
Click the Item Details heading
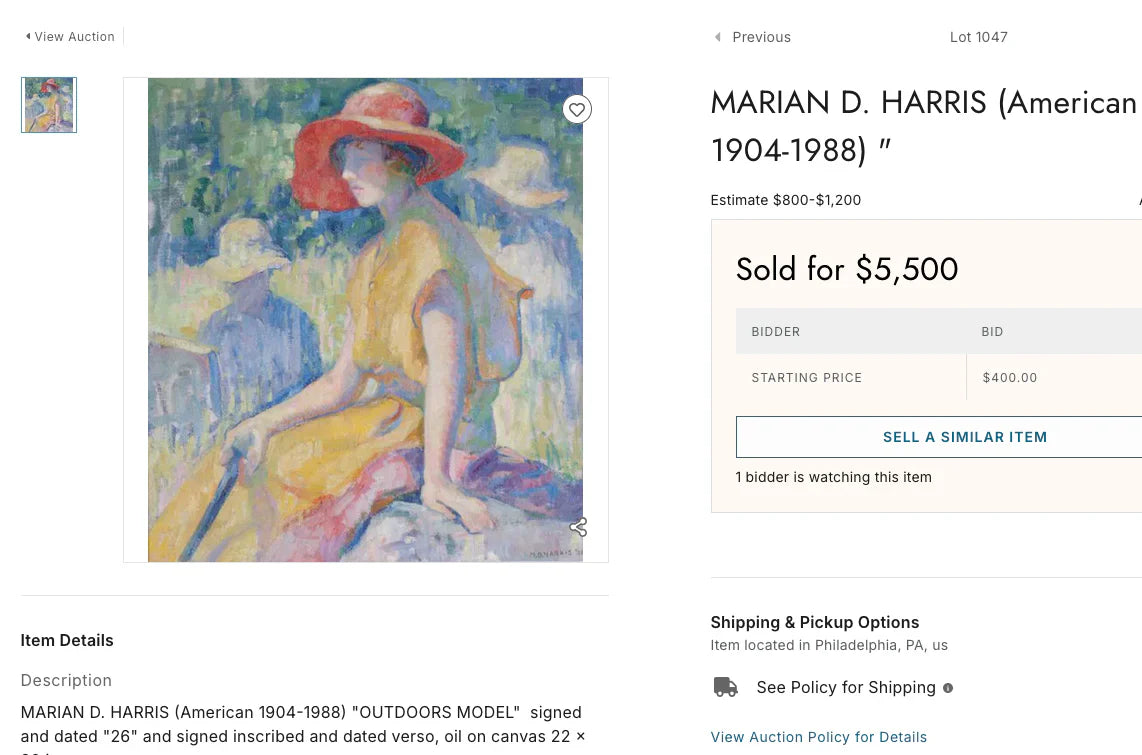67,640
